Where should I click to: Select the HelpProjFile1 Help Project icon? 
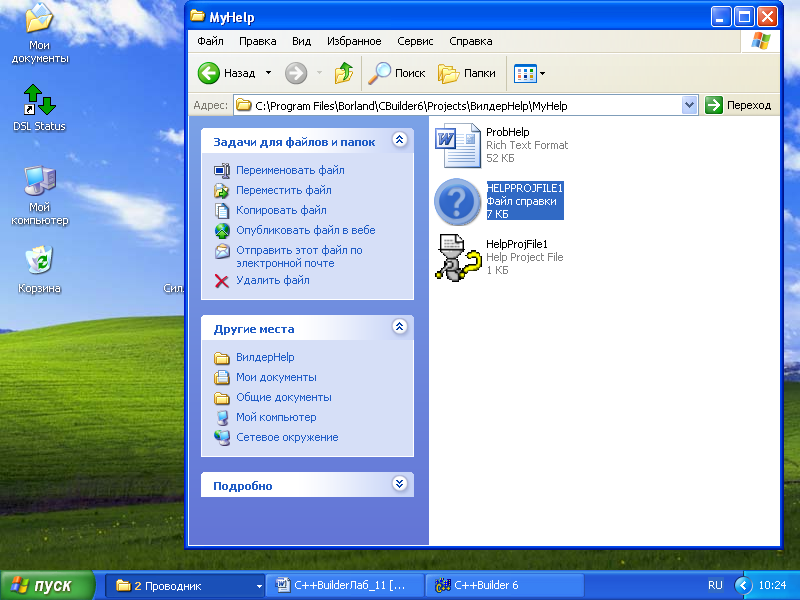(x=458, y=257)
